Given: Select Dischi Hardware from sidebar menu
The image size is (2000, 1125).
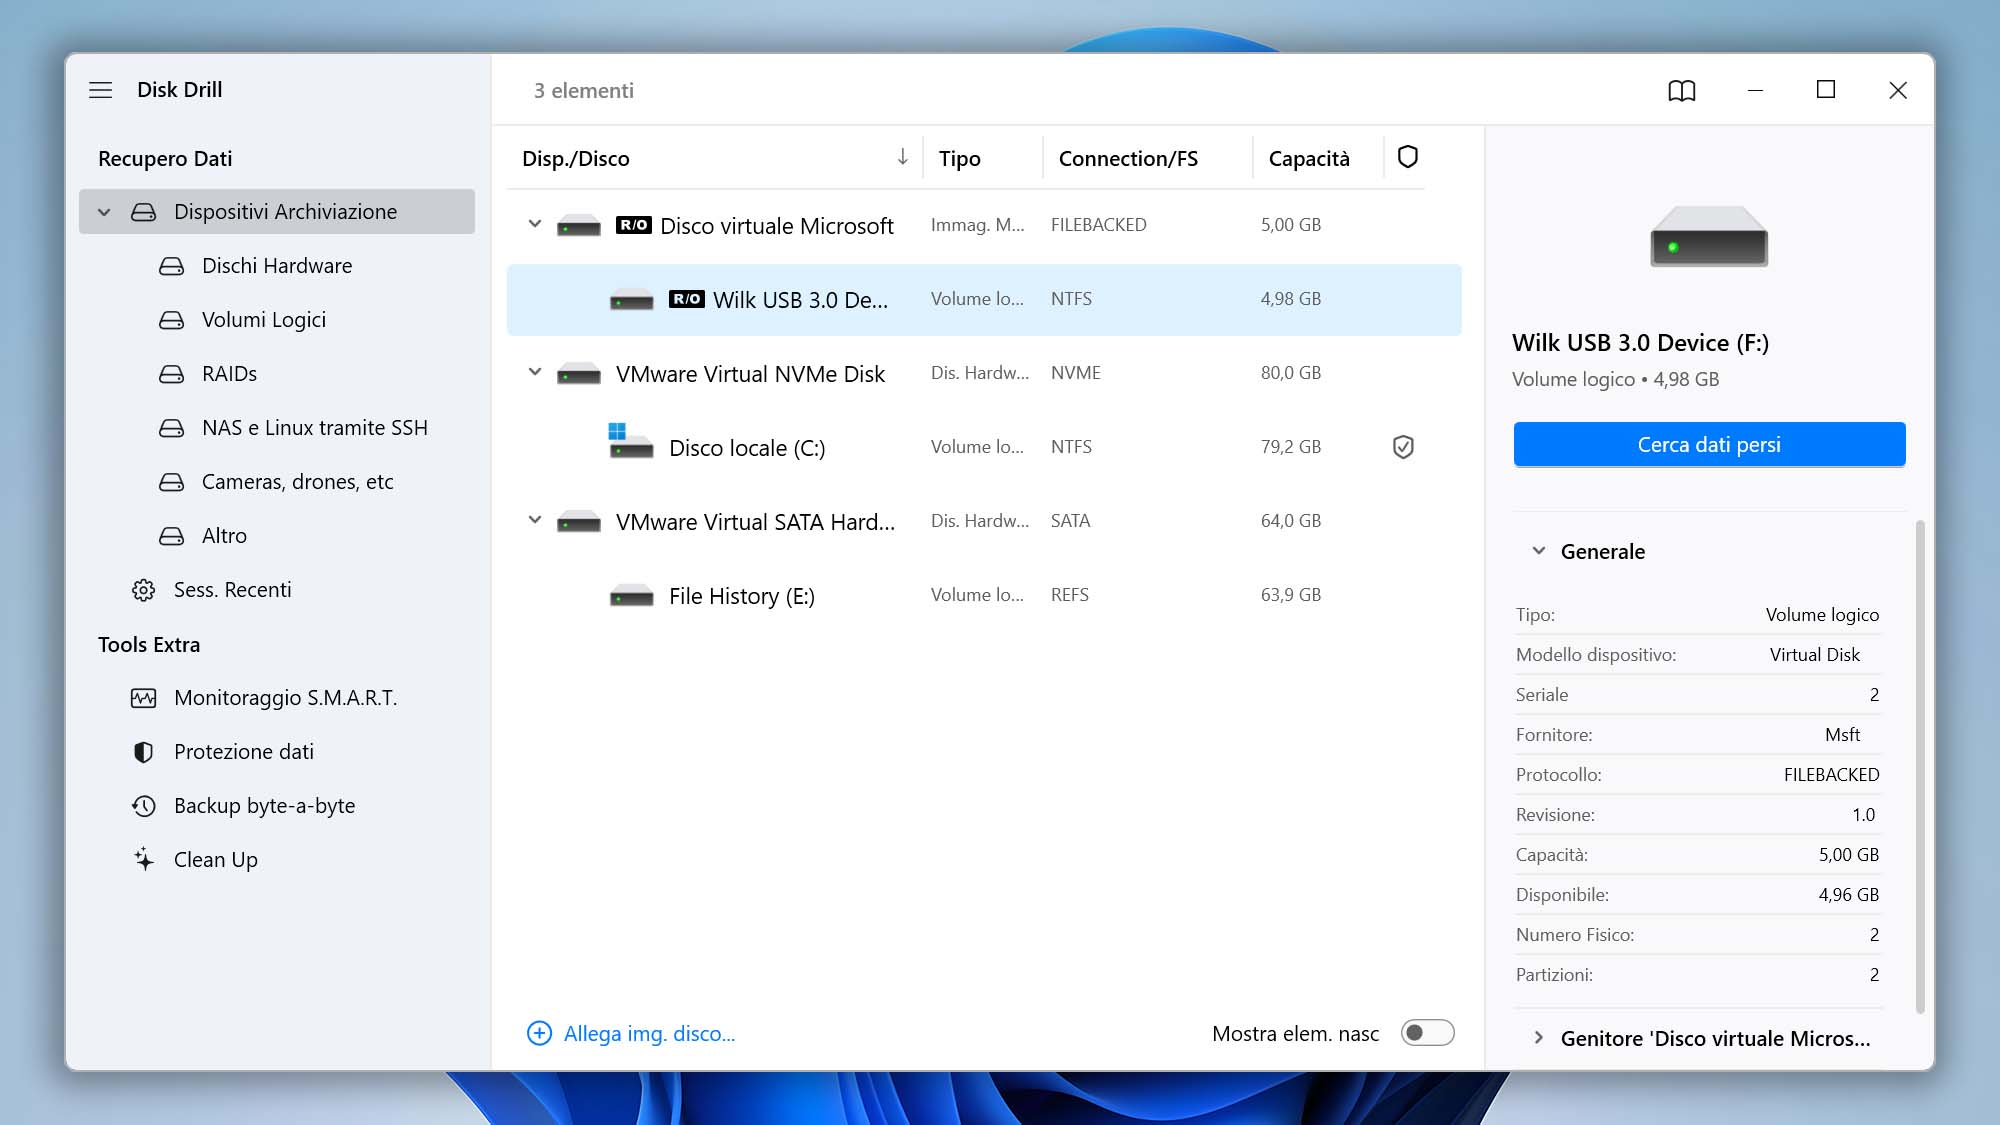Looking at the screenshot, I should click(x=276, y=264).
